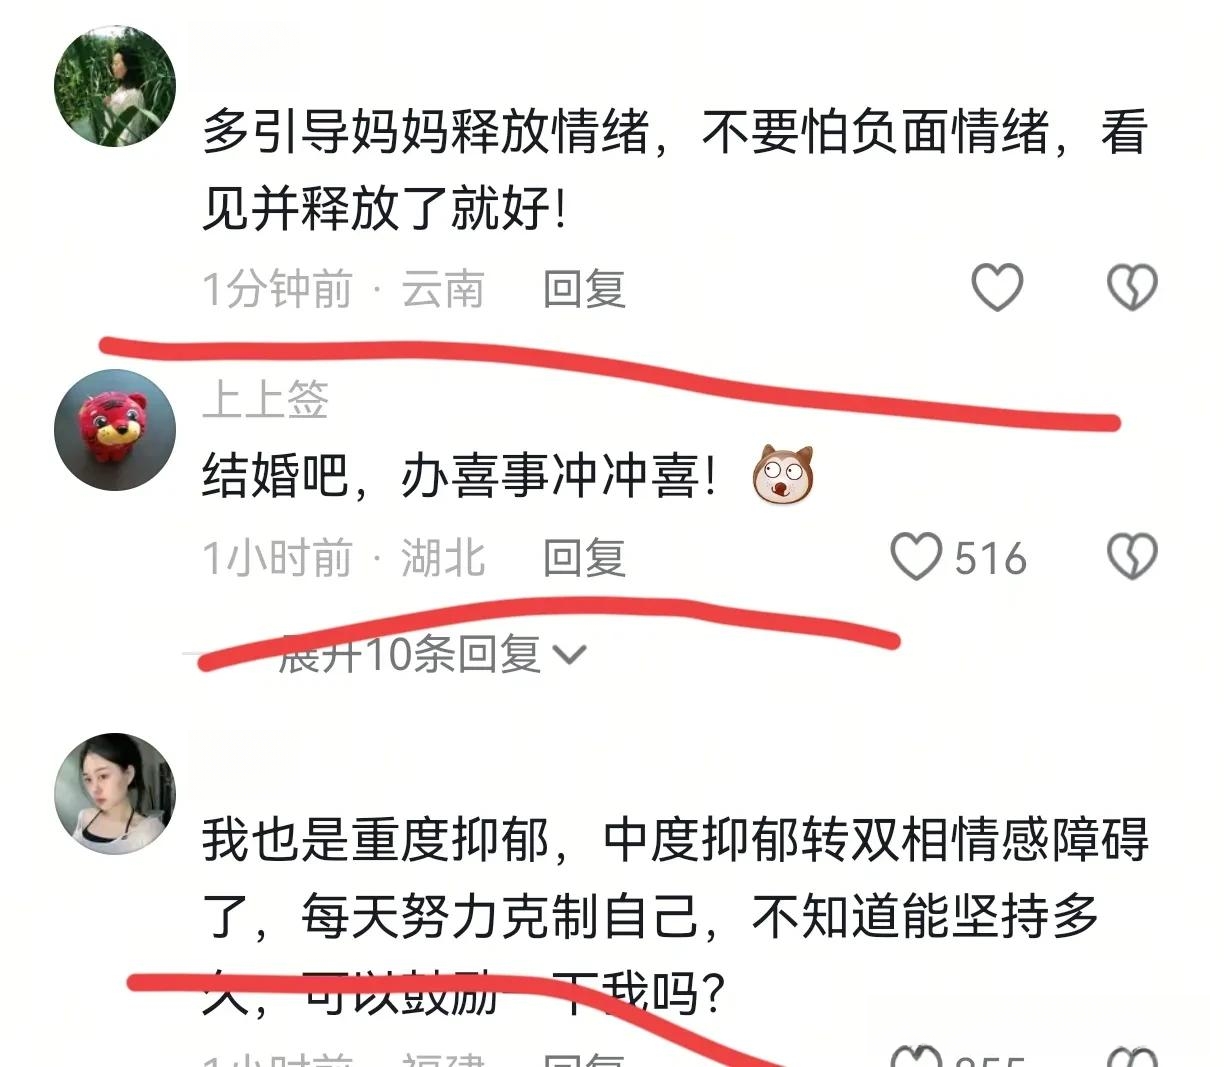Expand 展开10条回复 replies
Screen dimensions: 1224x1067
coord(432,655)
